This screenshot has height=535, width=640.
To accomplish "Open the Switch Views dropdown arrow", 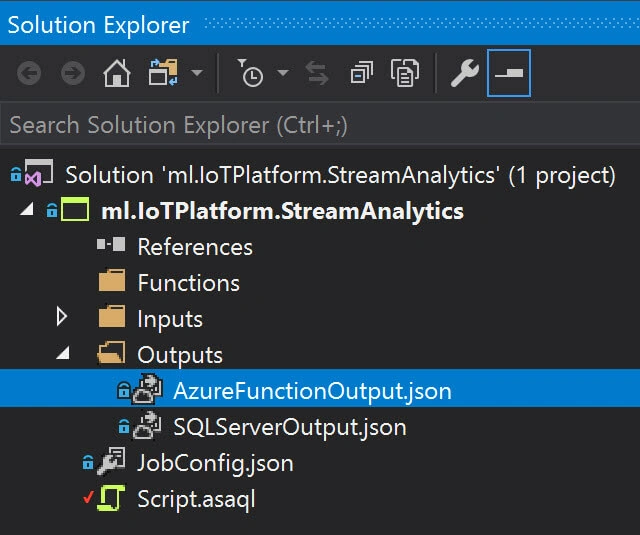I will click(x=197, y=73).
